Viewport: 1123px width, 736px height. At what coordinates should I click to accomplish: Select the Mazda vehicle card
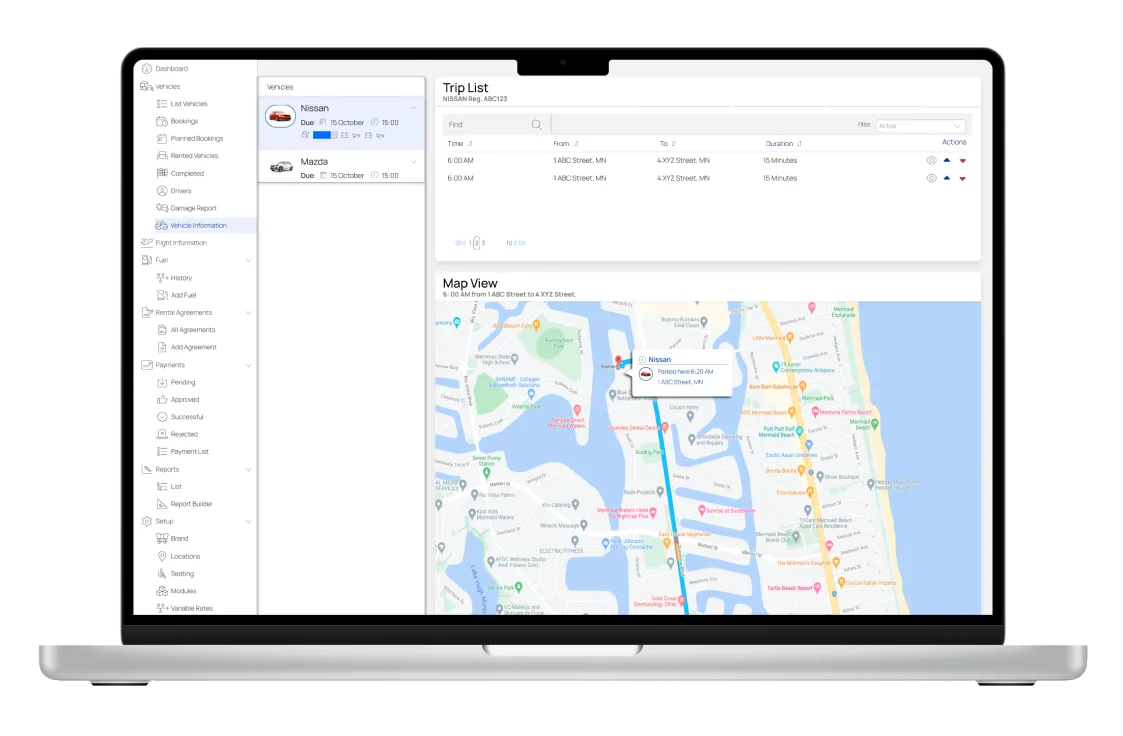pyautogui.click(x=341, y=168)
